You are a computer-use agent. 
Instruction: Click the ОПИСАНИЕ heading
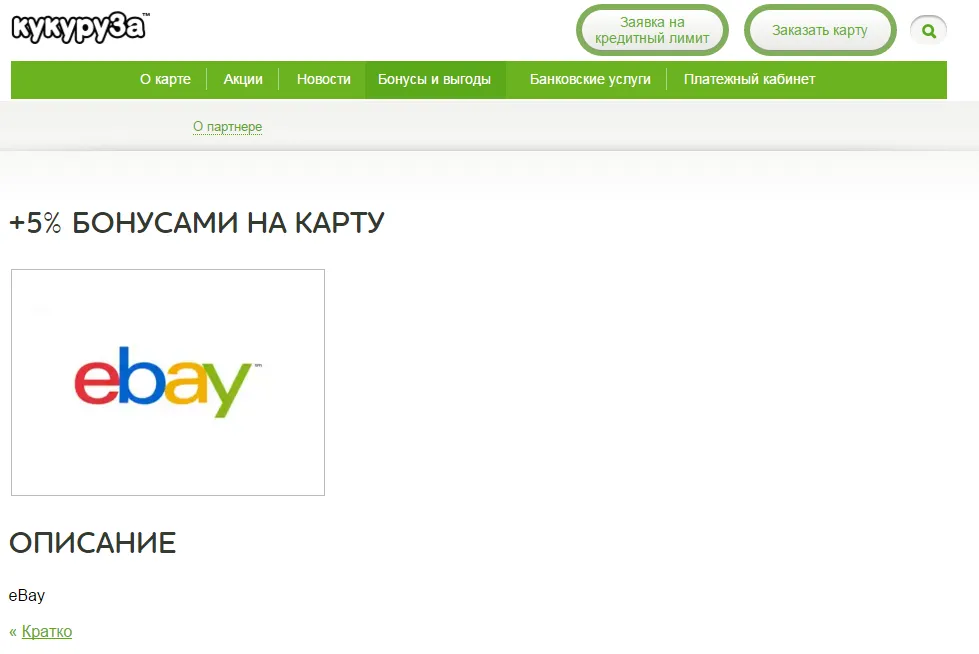tap(92, 543)
